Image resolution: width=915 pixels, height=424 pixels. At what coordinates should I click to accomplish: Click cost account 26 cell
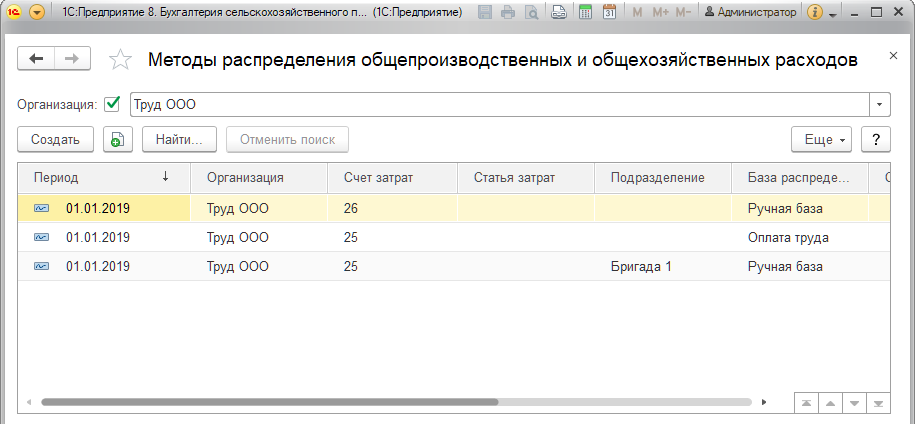[x=392, y=208]
